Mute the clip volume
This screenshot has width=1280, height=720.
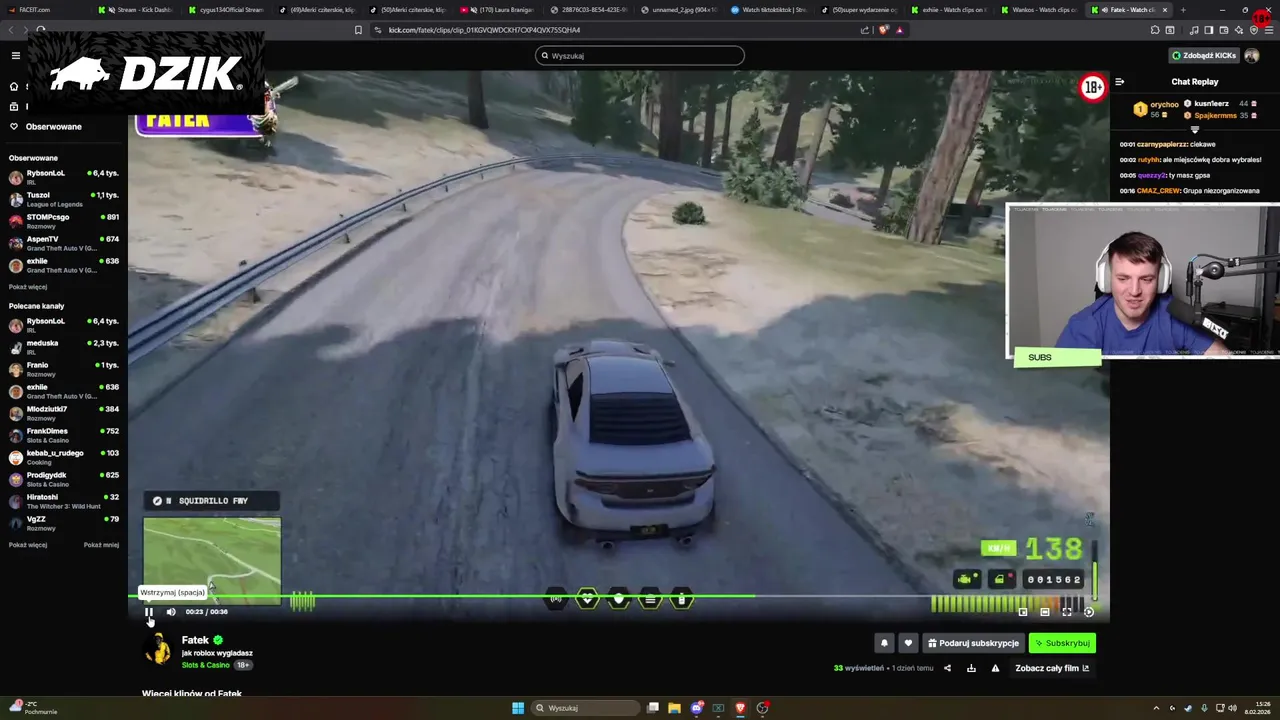(171, 612)
